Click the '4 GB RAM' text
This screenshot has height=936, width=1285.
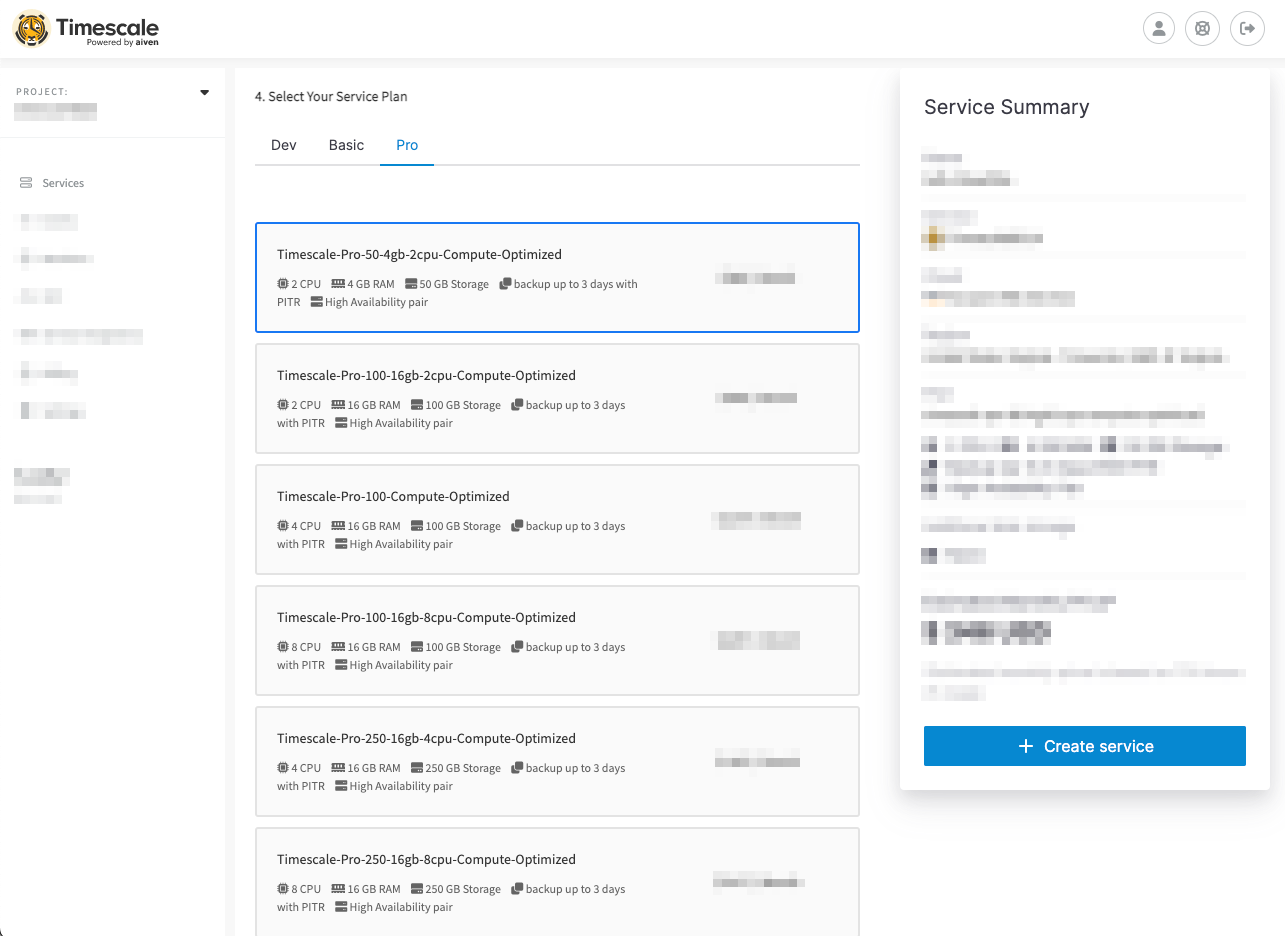pos(371,284)
